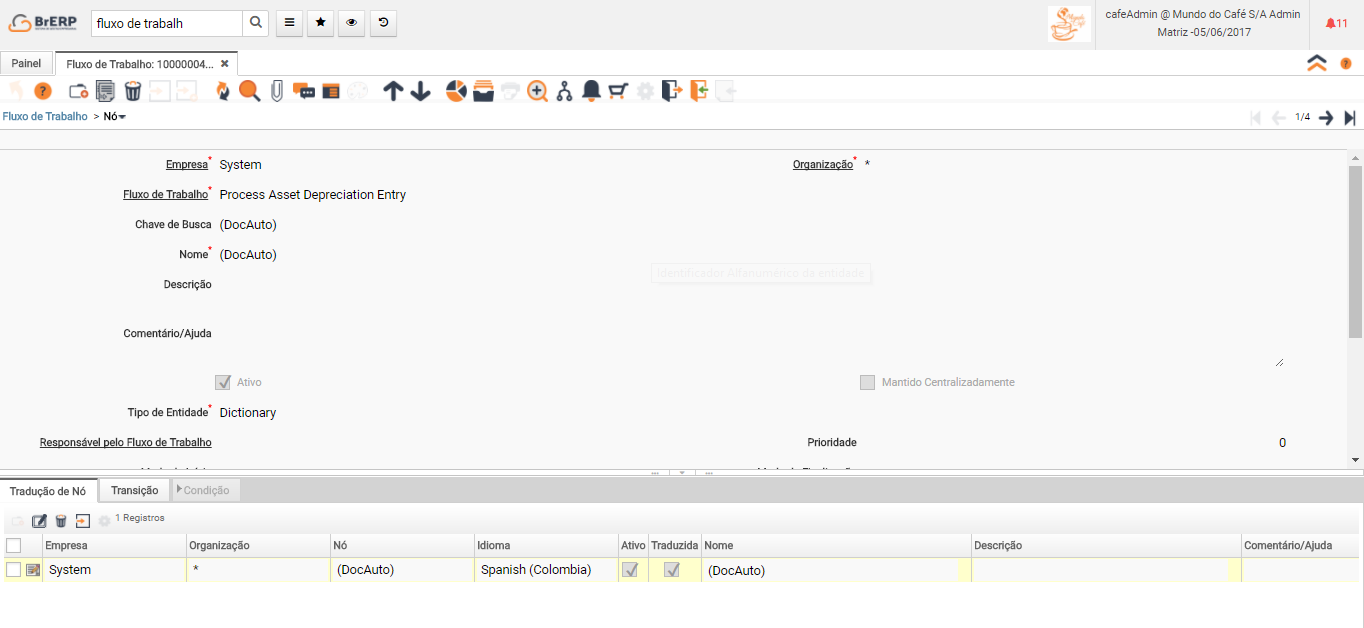Click the Fluxo de Trabalho breadcrumb link
Screen dimensions: 1364x628
(x=45, y=116)
